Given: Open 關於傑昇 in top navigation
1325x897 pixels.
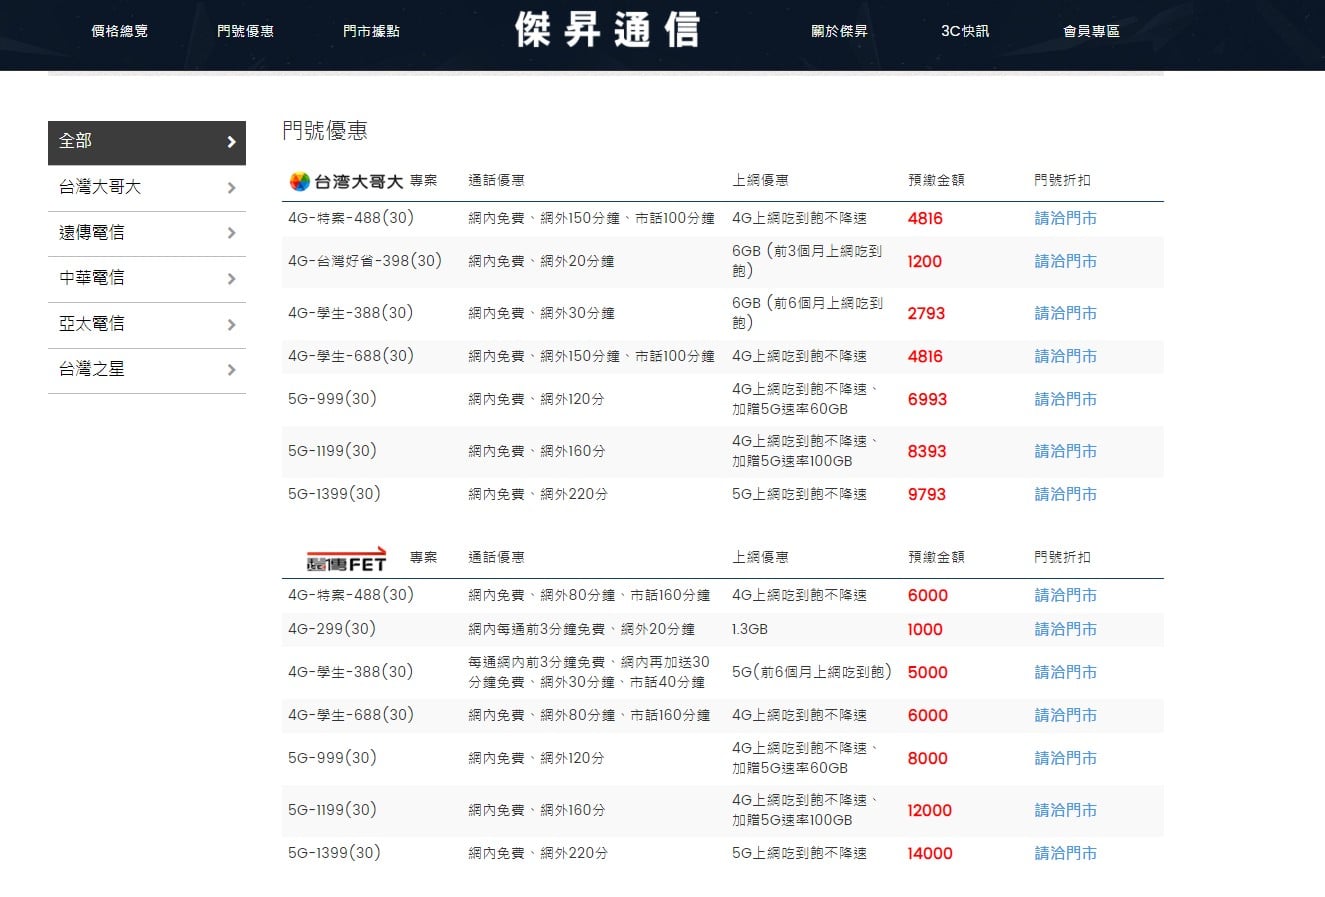Looking at the screenshot, I should pos(839,31).
